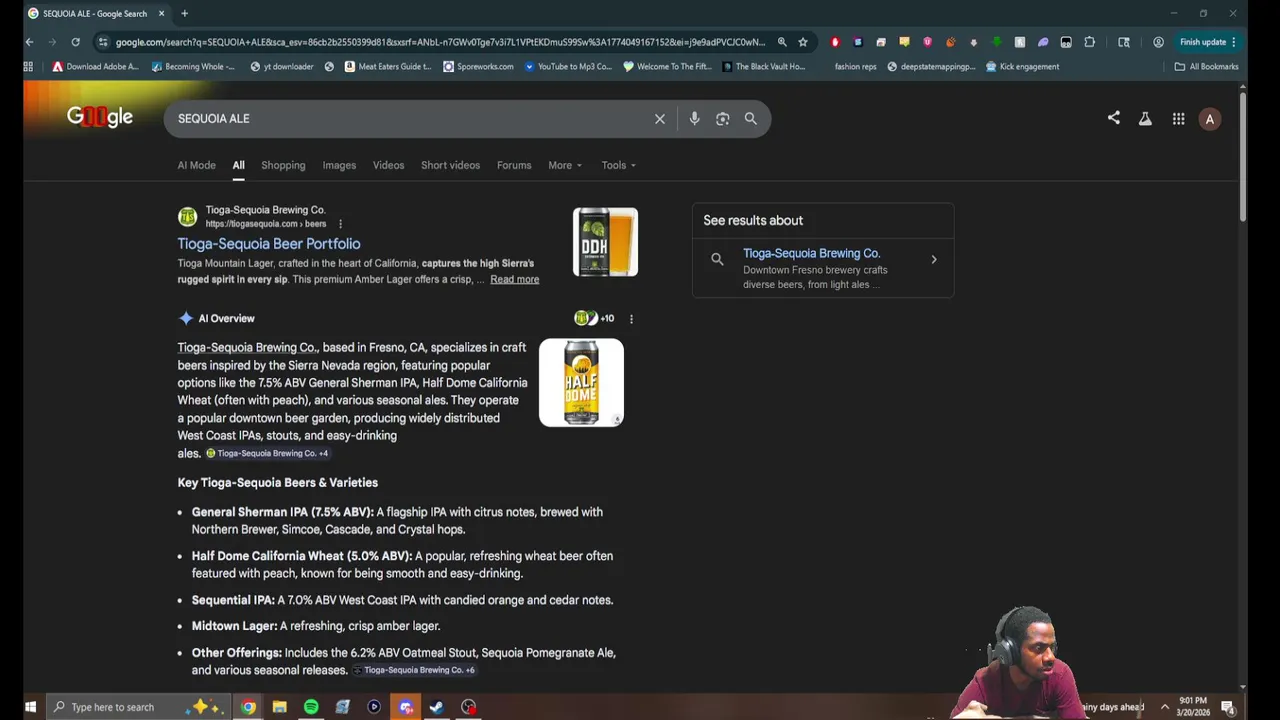Open Tioga-Sequoia Beer Portfolio link
The width and height of the screenshot is (1280, 720).
269,244
